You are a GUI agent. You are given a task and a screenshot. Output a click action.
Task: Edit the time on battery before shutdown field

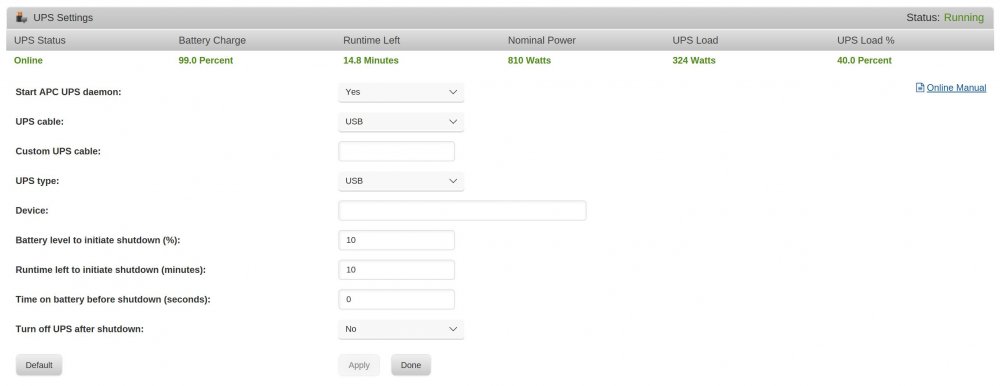(397, 299)
